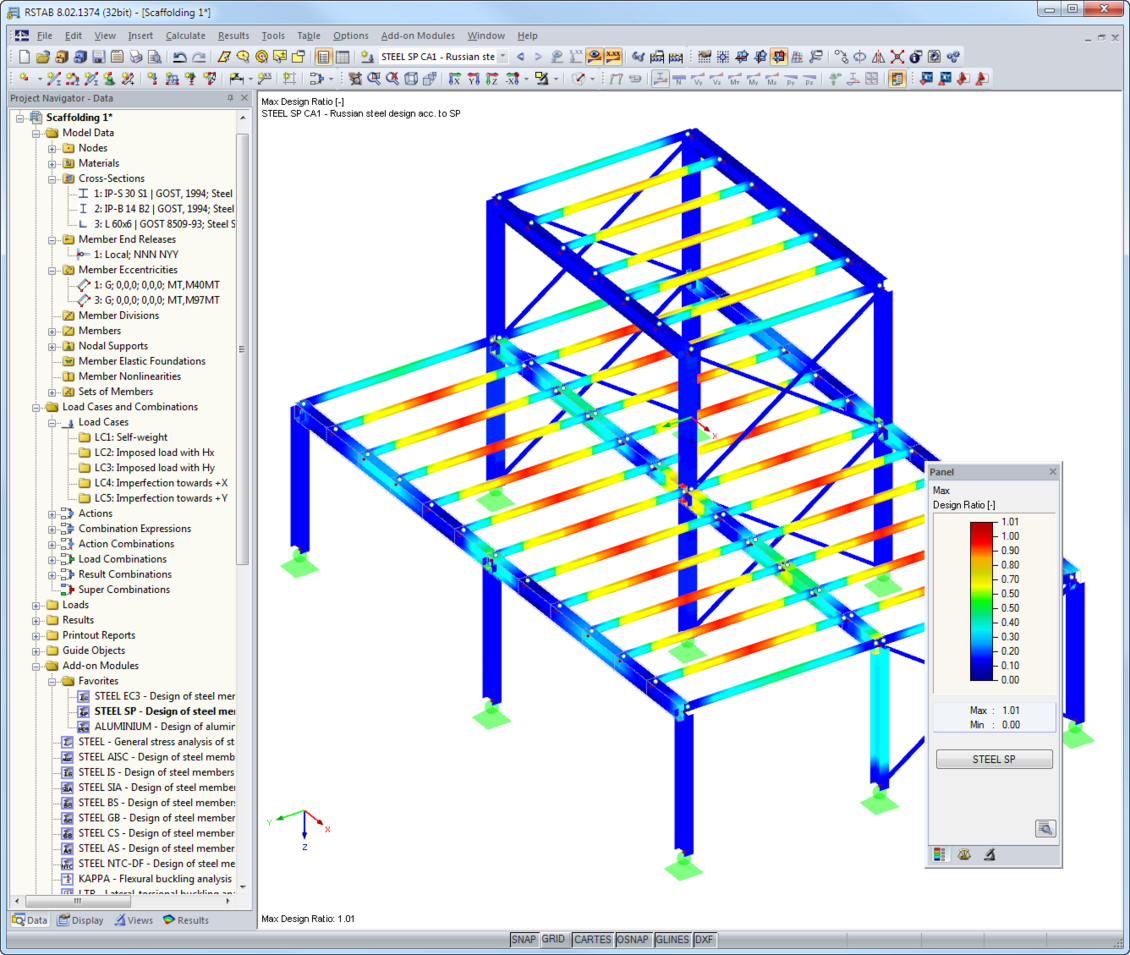Click the Print icon in toolbar

(135, 57)
